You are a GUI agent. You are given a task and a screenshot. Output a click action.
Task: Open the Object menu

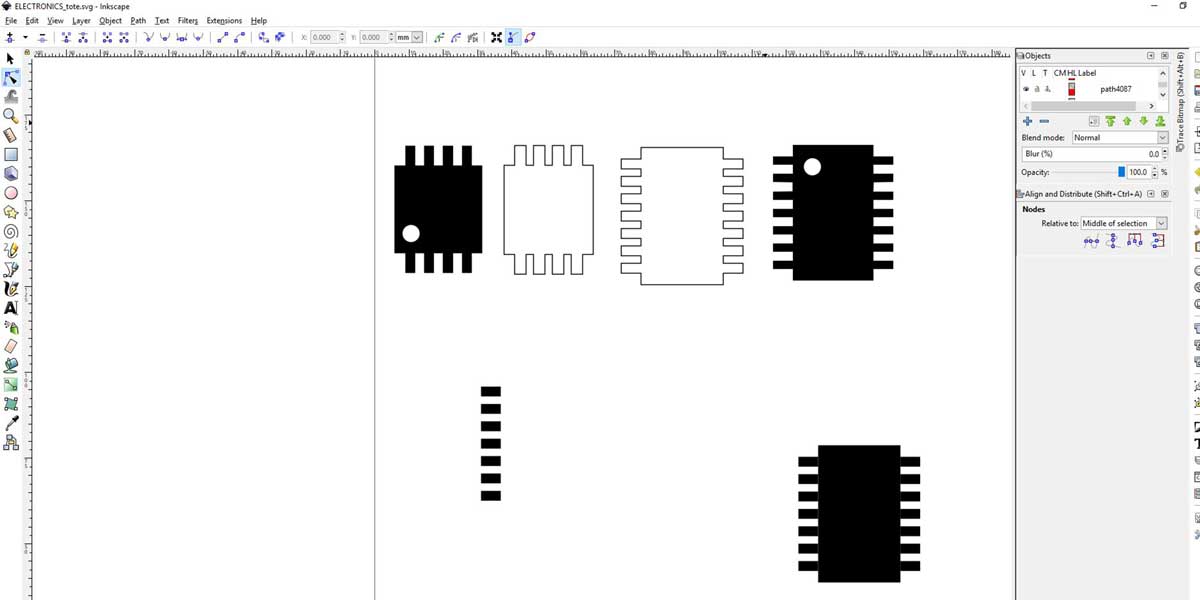point(110,20)
